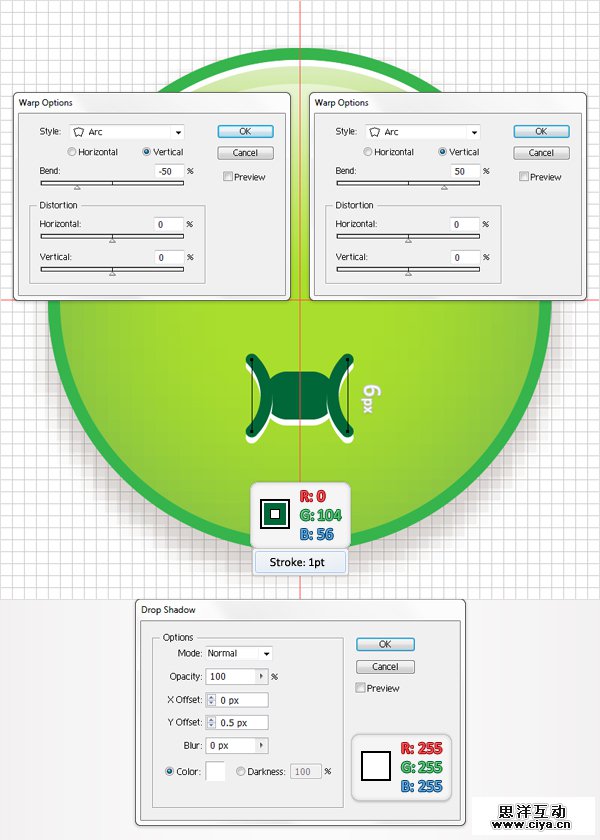Click Y Offset stepper arrows
The image size is (600, 840).
click(211, 722)
